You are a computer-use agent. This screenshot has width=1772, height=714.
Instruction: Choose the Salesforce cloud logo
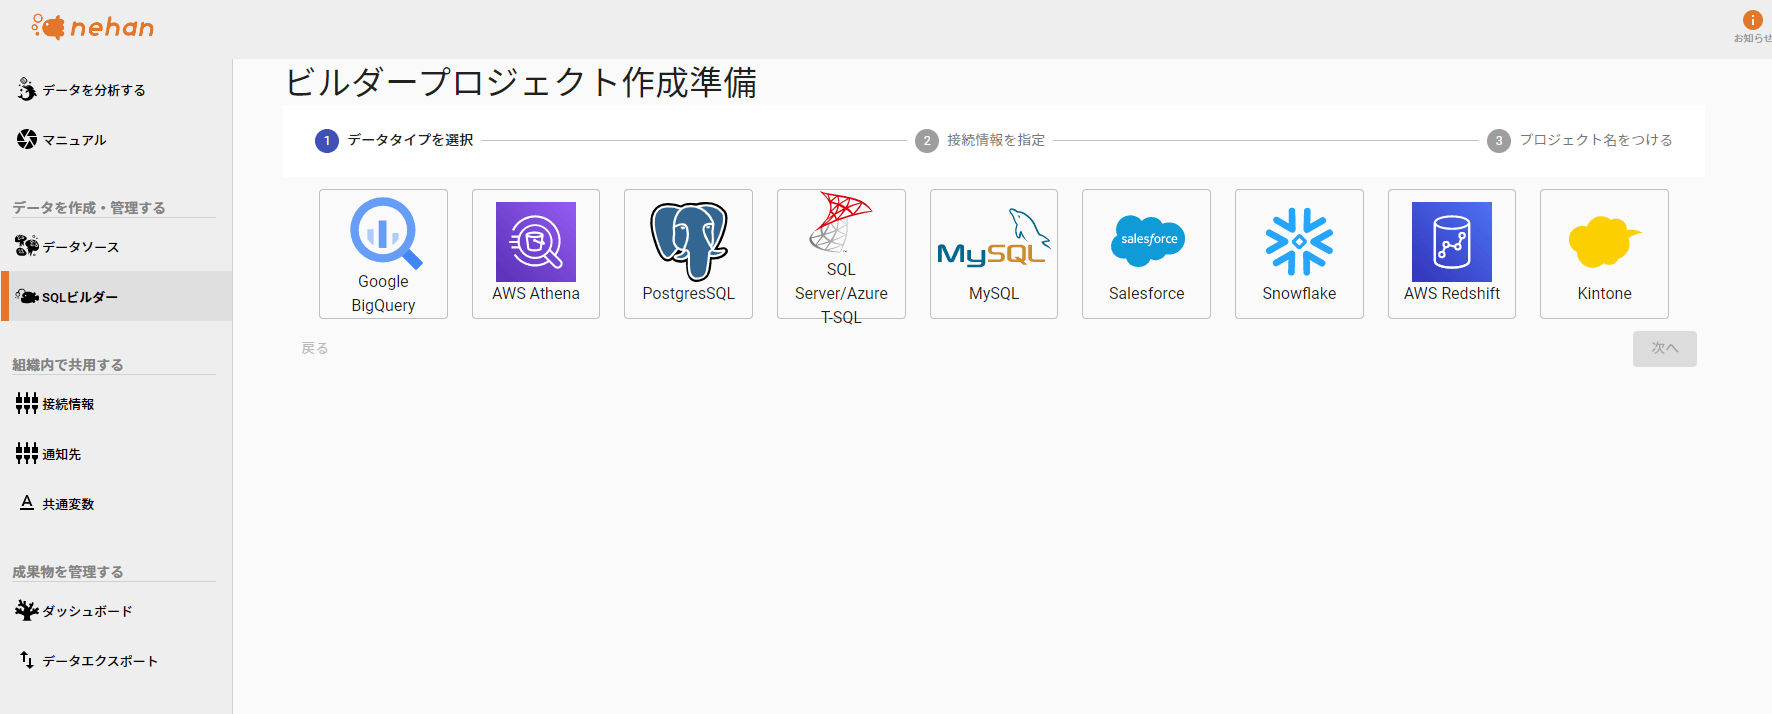click(x=1147, y=241)
